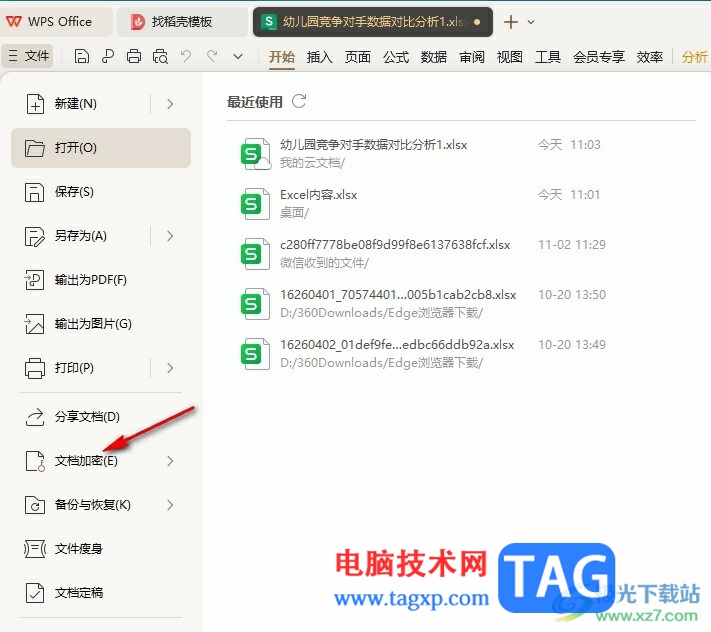Add a new tab with plus icon
Viewport: 711px width, 632px height.
[511, 22]
